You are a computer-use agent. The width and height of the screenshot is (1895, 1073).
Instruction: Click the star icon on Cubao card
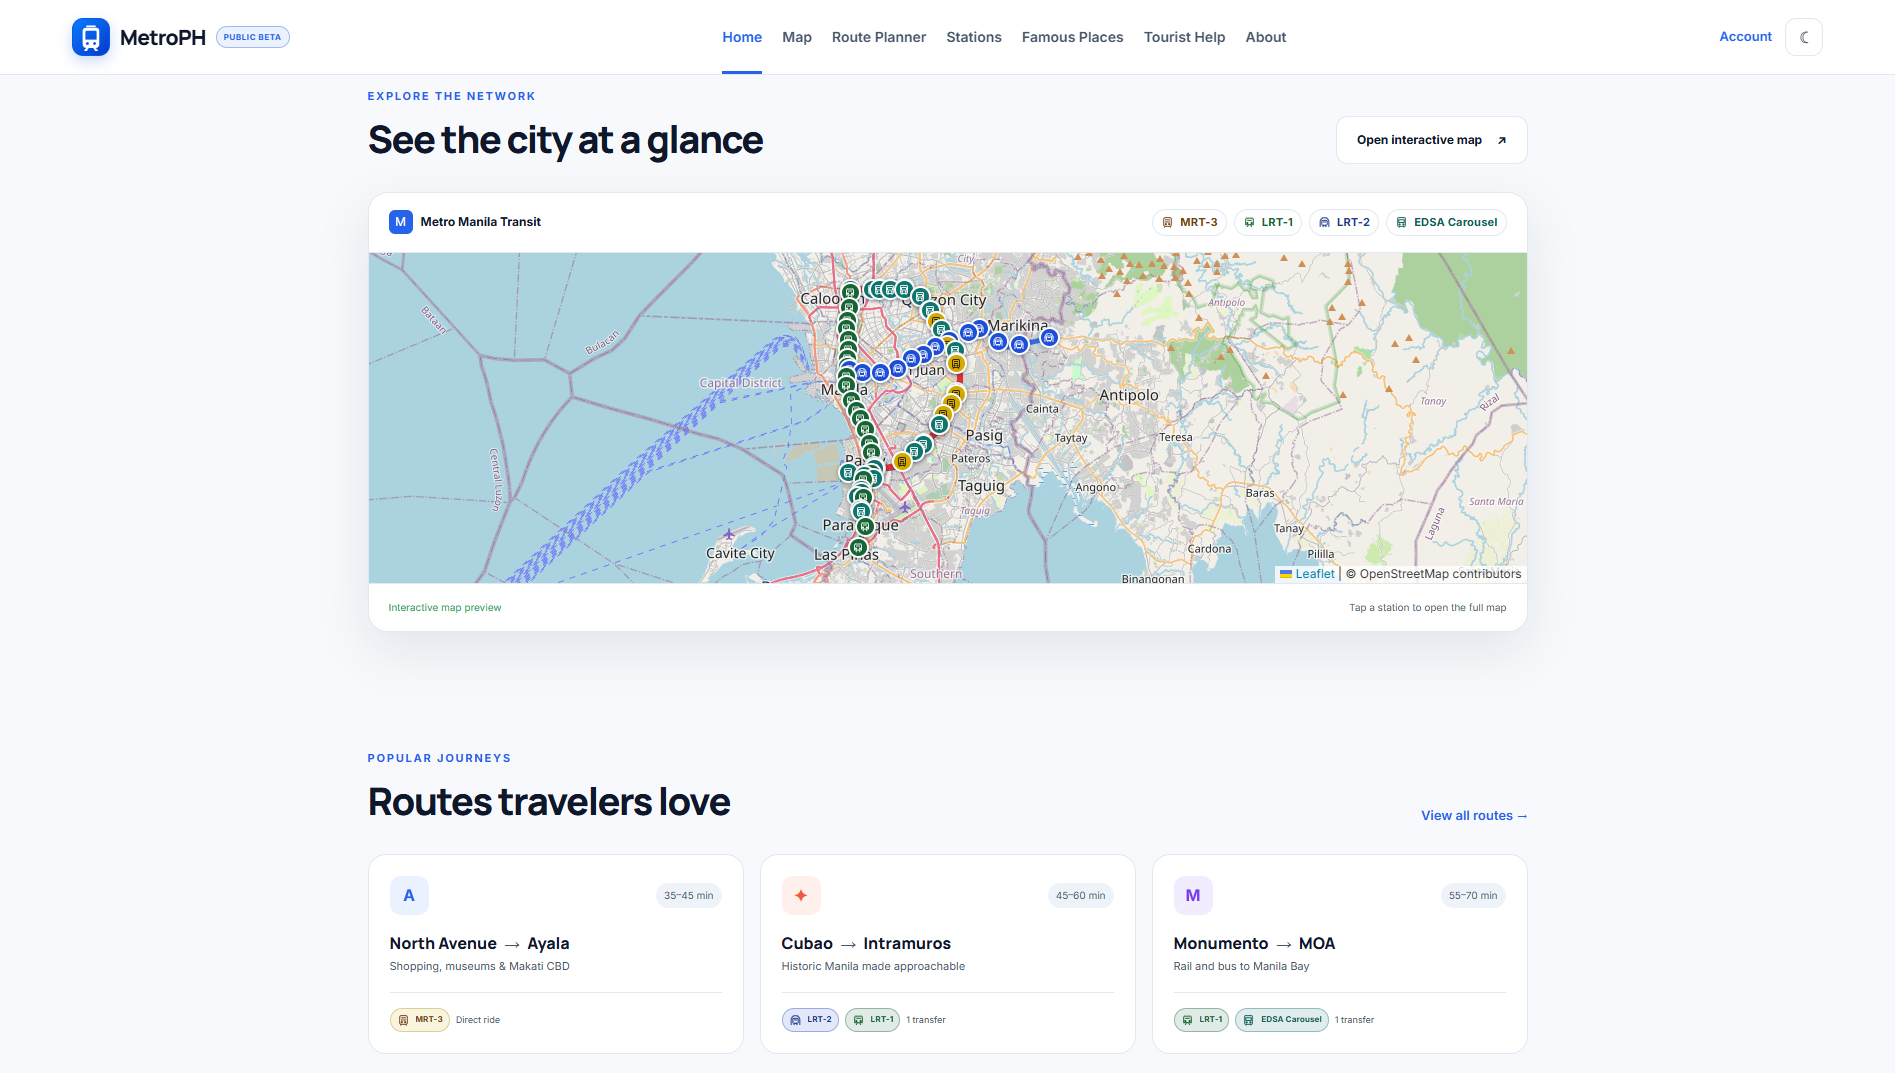point(801,895)
